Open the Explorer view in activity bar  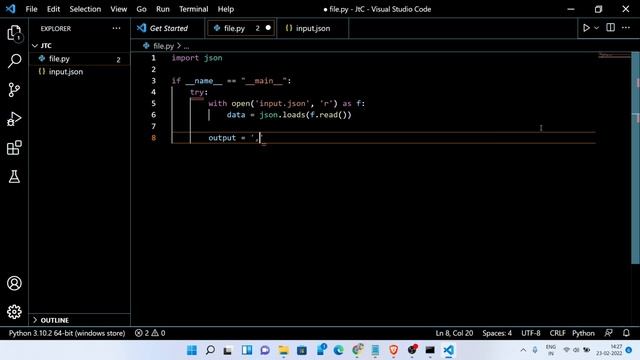pyautogui.click(x=14, y=33)
